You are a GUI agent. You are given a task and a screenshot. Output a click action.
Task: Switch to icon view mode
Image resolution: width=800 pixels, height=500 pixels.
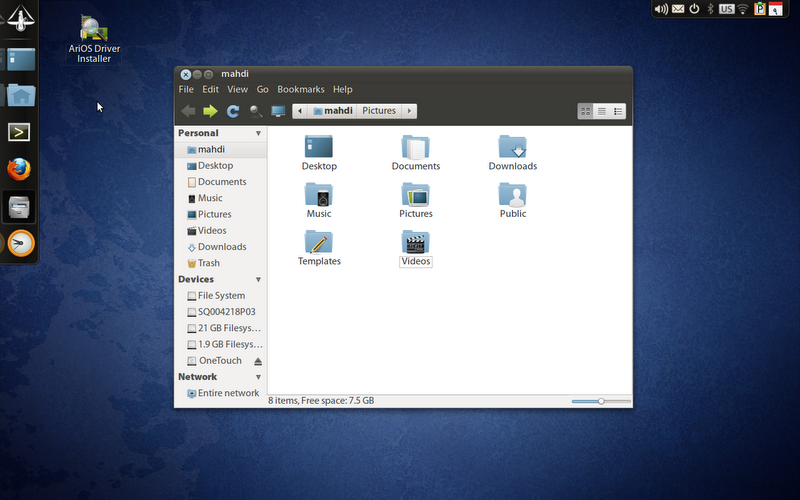point(586,111)
